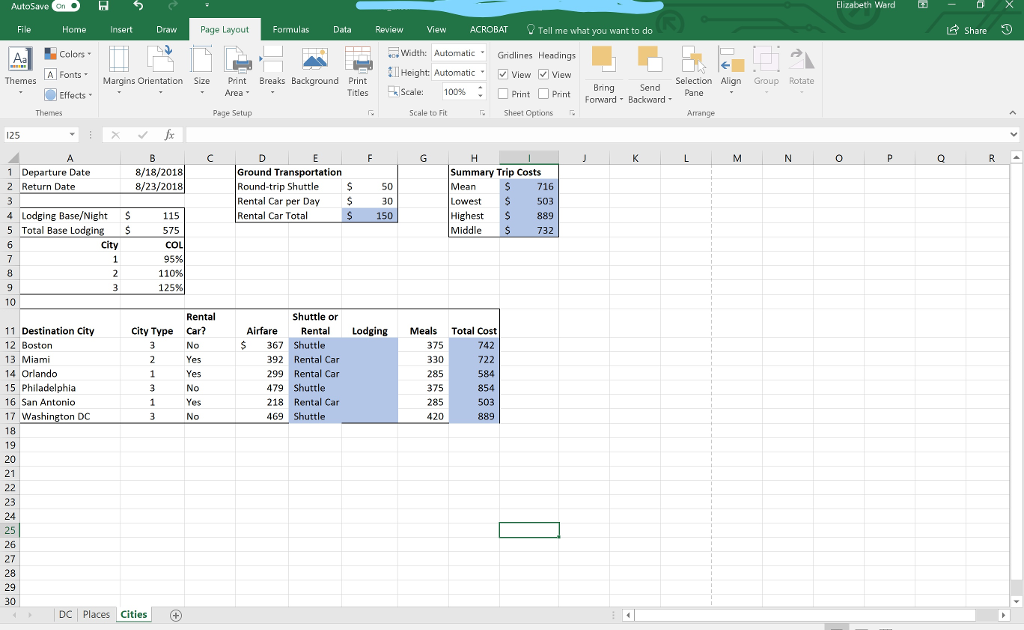
Task: Toggle the AutoSave switch
Action: [66, 6]
